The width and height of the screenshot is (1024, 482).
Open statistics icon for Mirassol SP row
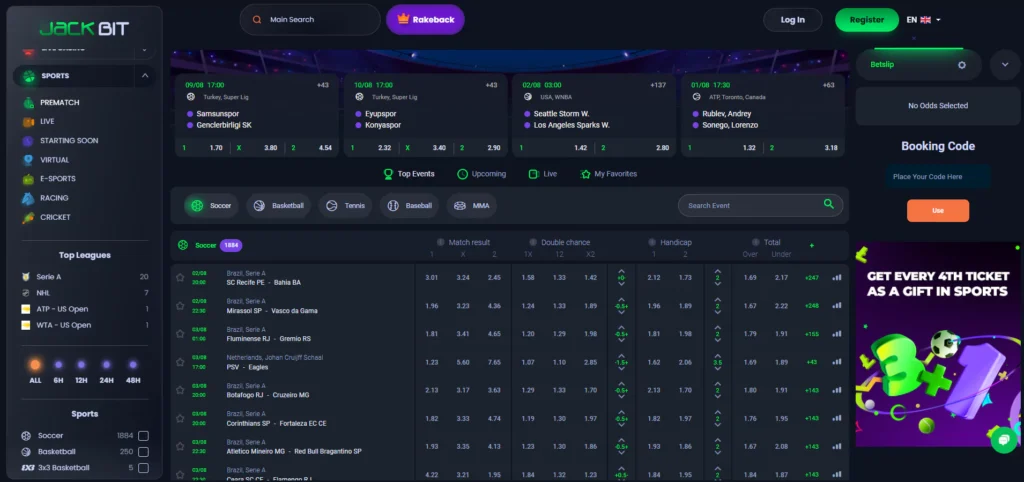pyautogui.click(x=837, y=306)
